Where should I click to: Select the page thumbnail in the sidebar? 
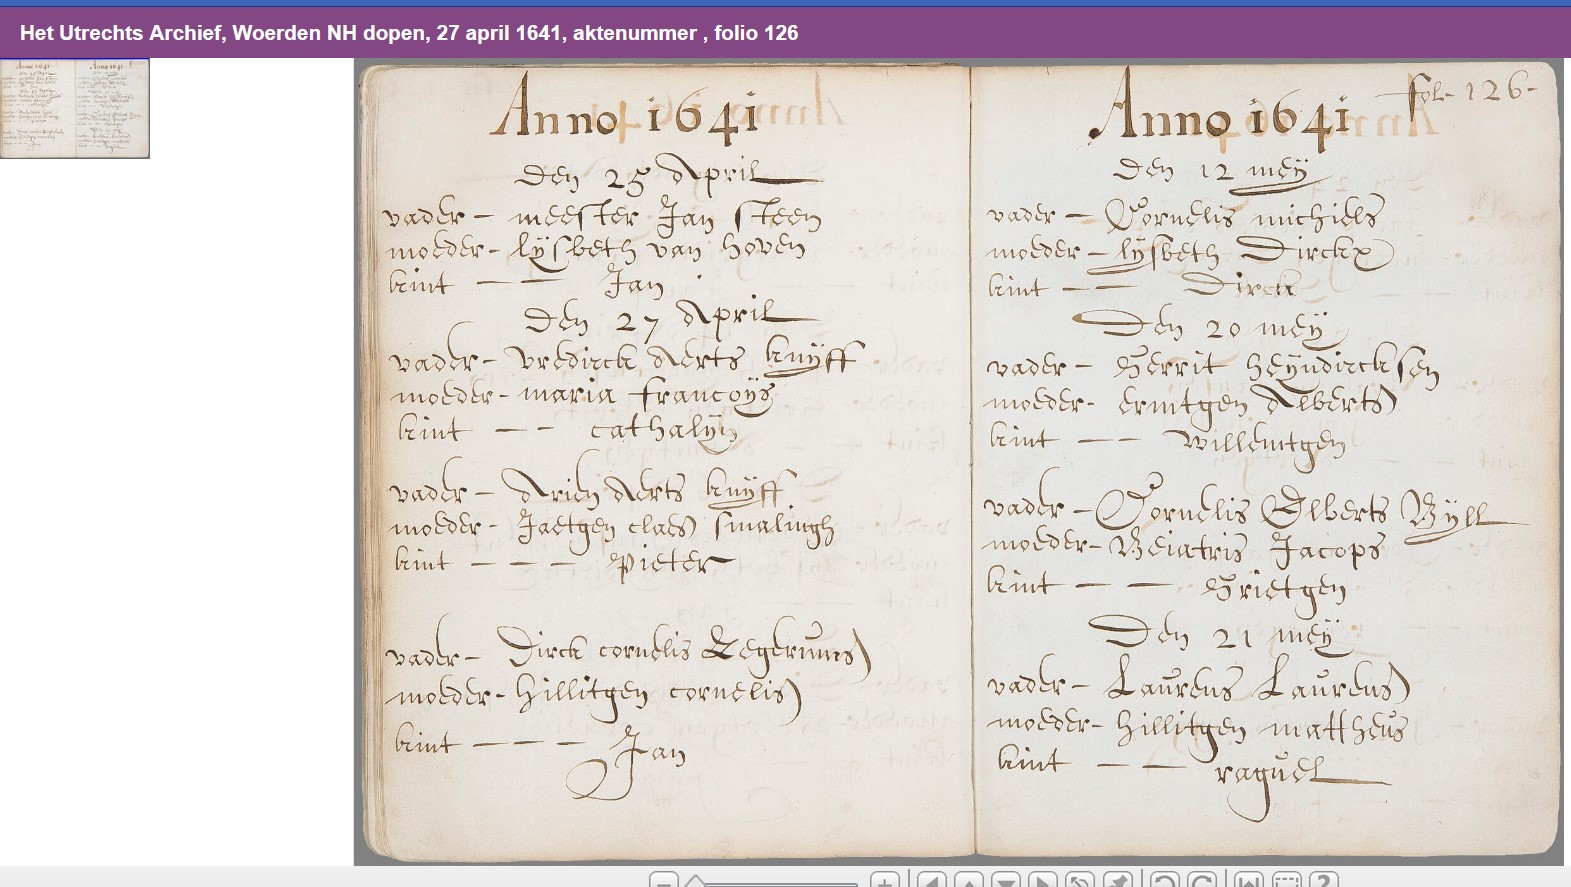point(75,108)
